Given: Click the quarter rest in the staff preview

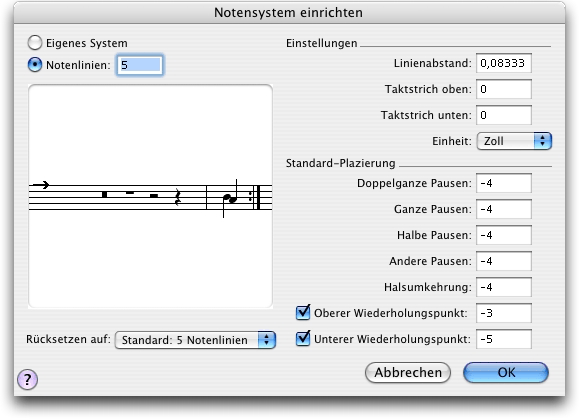Looking at the screenshot, I should click(178, 197).
